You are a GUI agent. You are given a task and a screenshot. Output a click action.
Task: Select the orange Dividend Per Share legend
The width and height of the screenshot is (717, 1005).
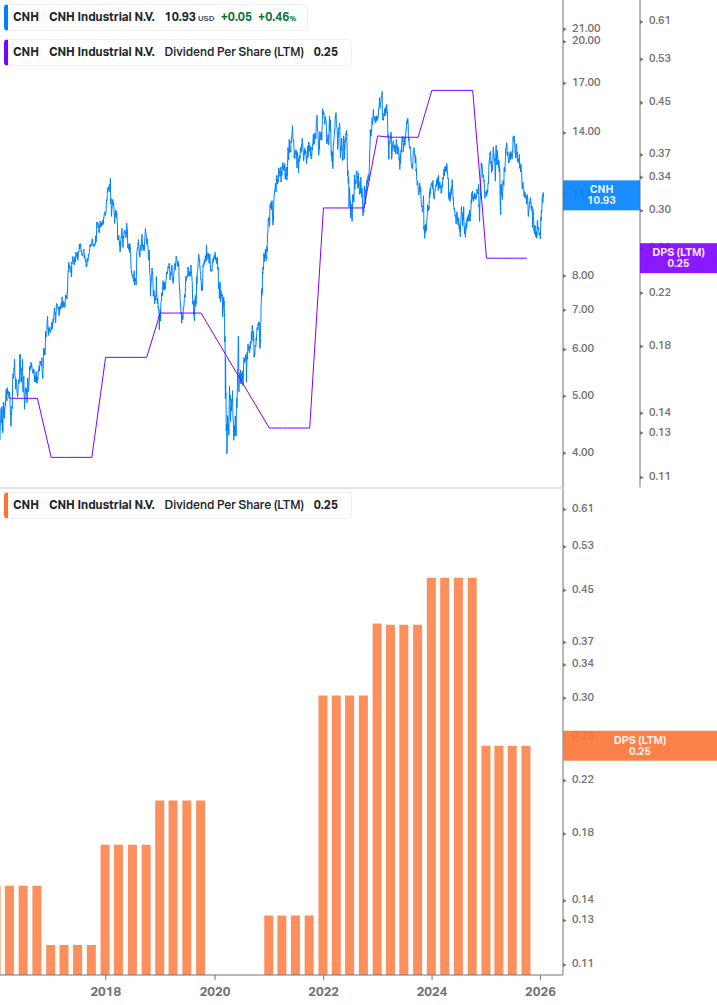177,505
